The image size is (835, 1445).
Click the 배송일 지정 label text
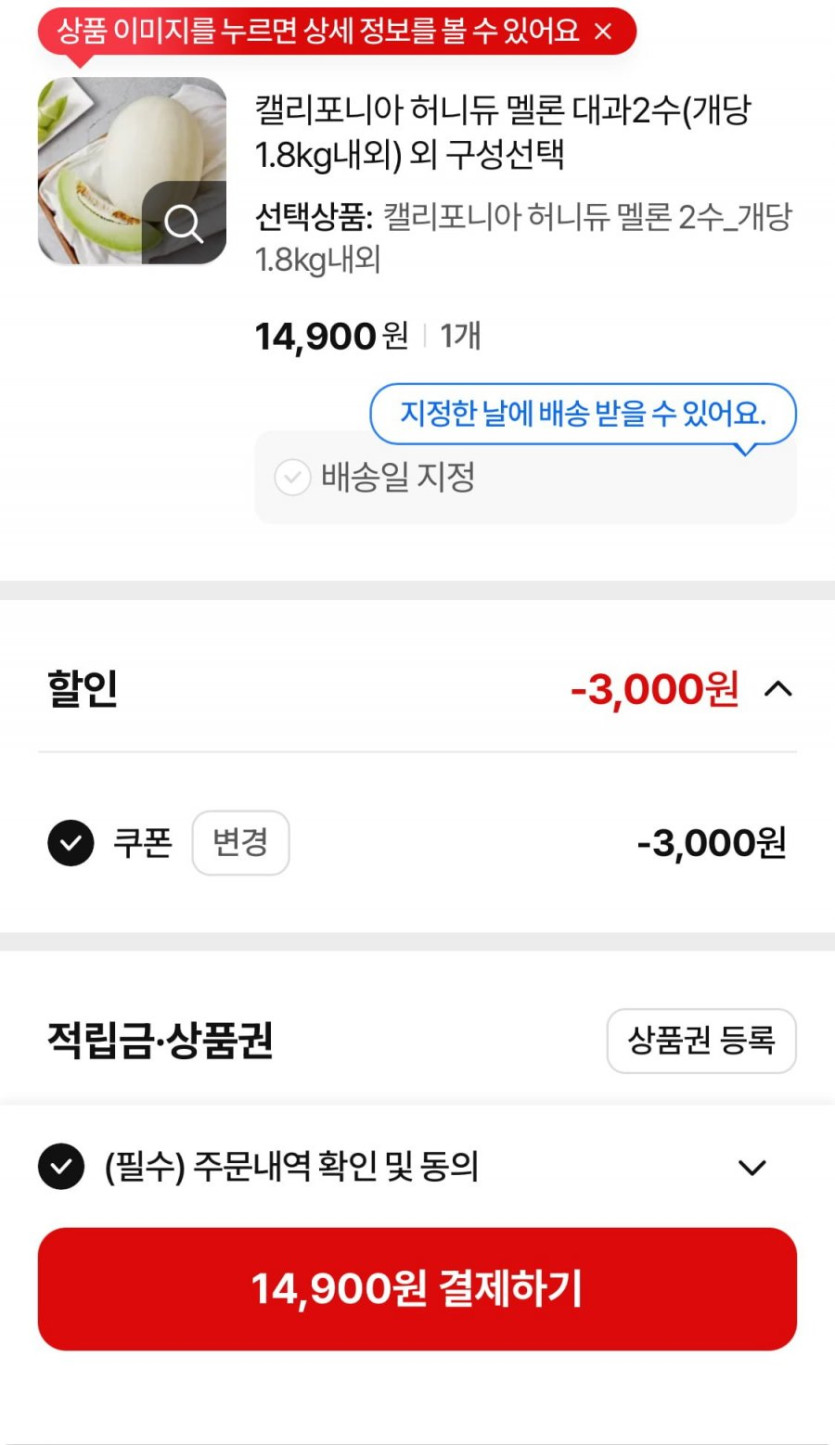point(398,478)
